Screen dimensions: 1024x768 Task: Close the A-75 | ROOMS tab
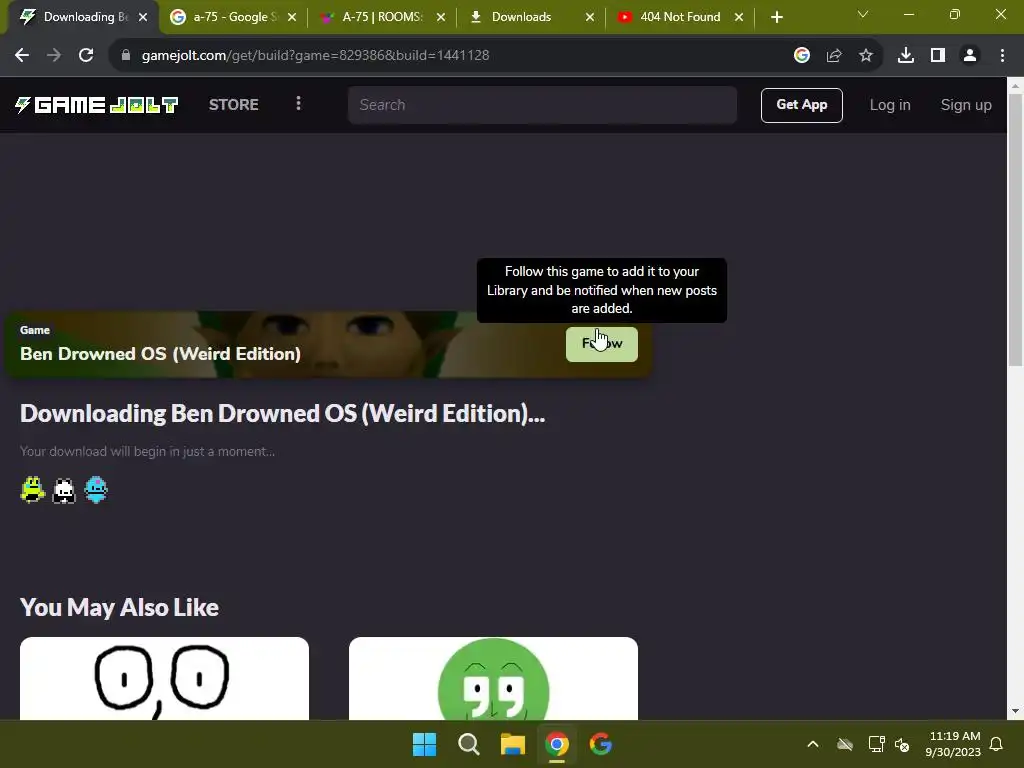(x=441, y=17)
